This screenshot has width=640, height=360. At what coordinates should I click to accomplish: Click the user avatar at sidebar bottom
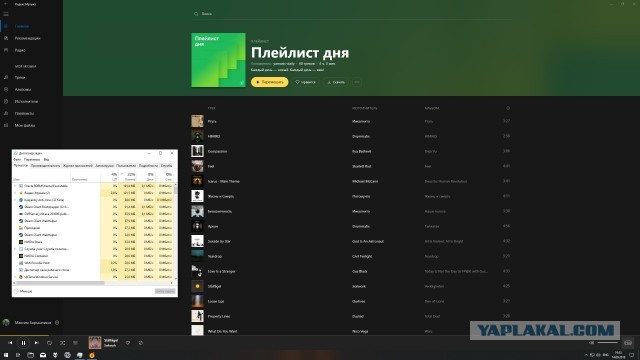[6, 322]
